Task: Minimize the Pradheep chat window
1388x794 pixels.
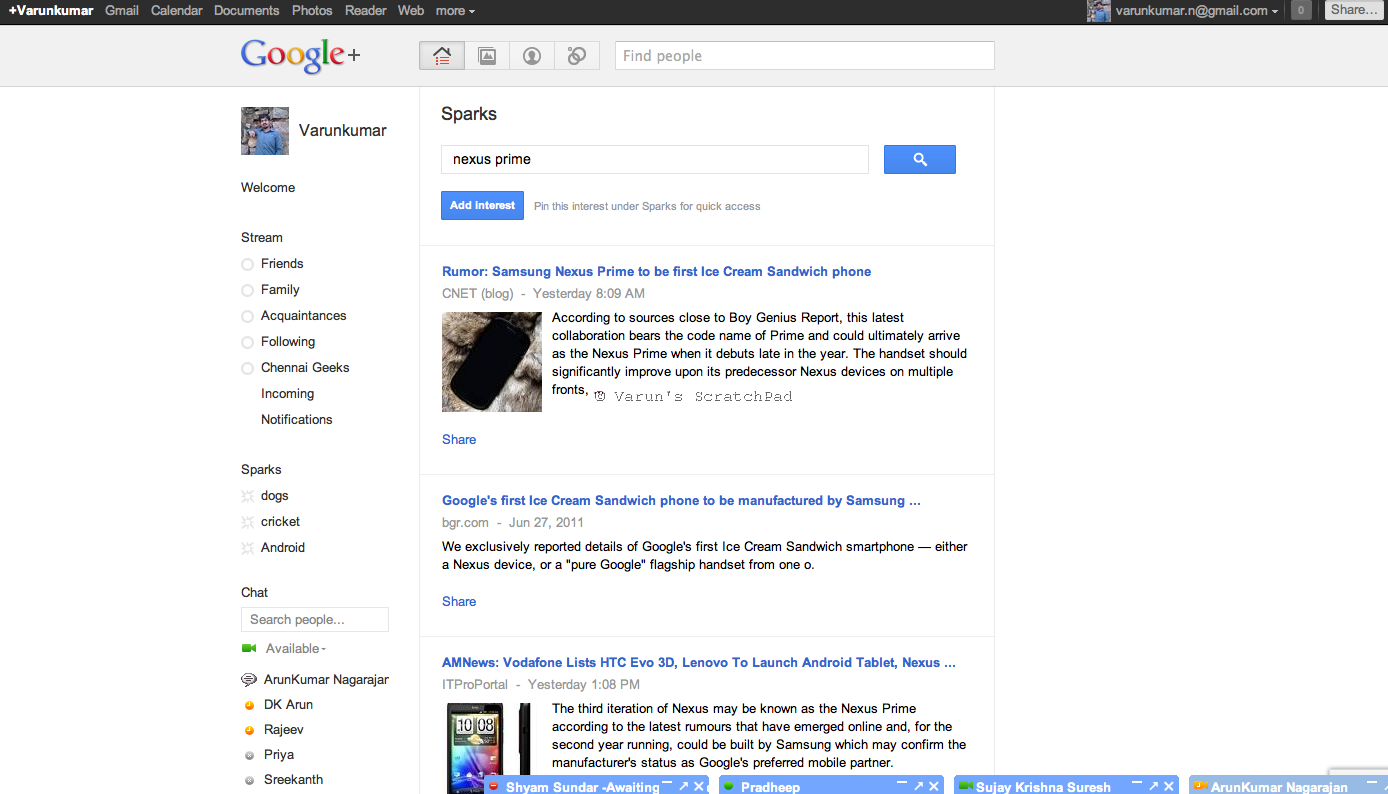Action: tap(902, 785)
